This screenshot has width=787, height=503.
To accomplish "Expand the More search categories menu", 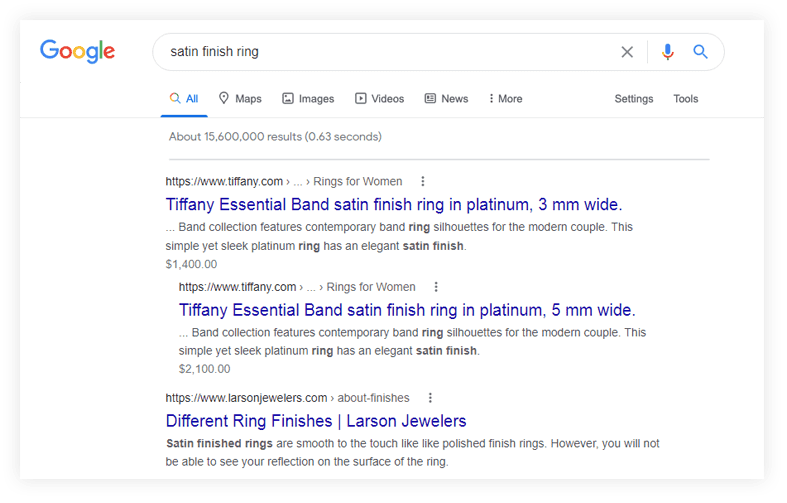I will 505,99.
